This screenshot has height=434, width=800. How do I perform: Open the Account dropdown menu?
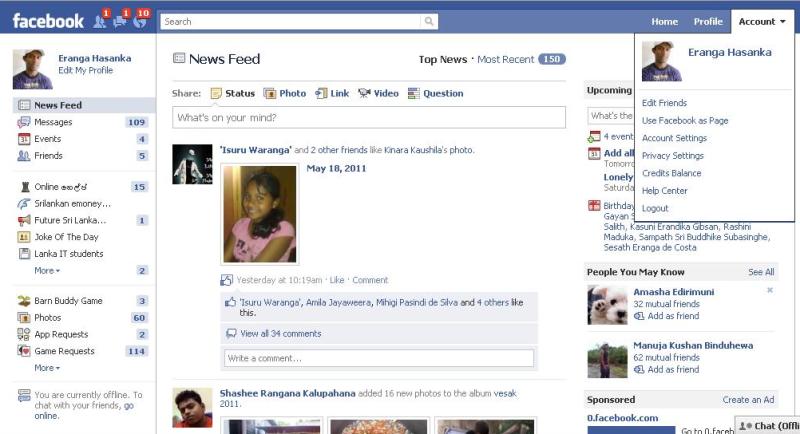(762, 21)
